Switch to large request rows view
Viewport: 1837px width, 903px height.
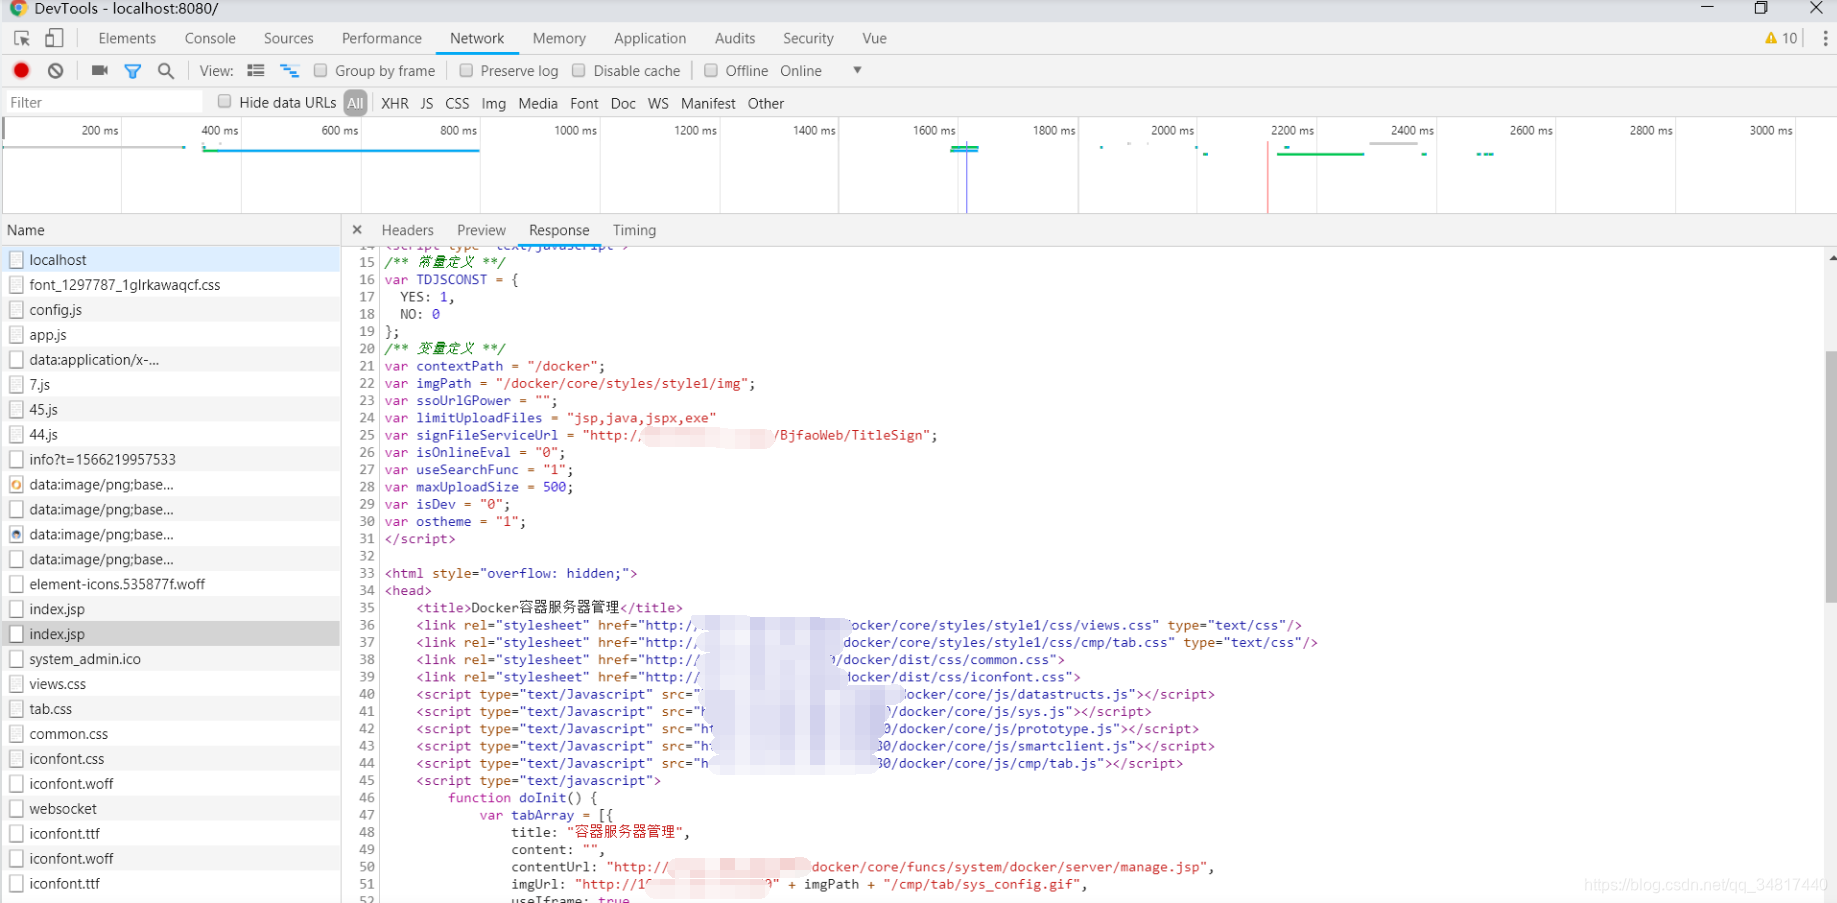(x=256, y=70)
